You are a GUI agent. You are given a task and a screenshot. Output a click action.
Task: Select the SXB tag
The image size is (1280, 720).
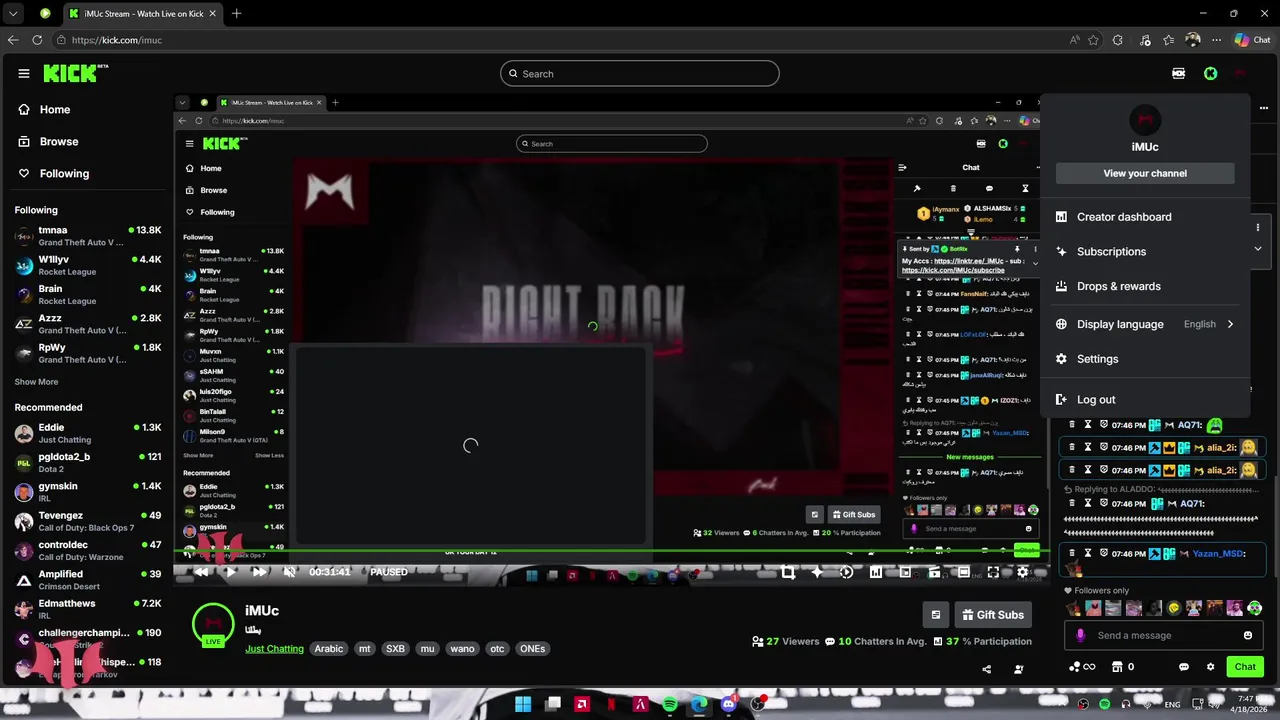click(x=395, y=649)
